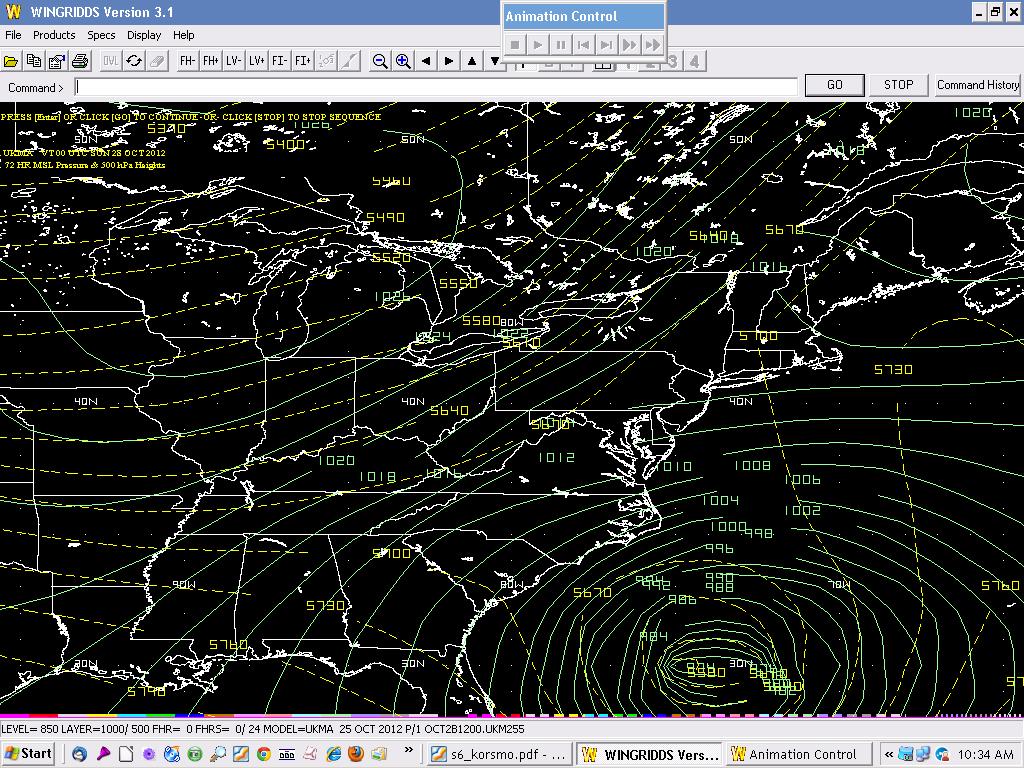Click the print toolbar icon
This screenshot has height=768, width=1024.
80,61
